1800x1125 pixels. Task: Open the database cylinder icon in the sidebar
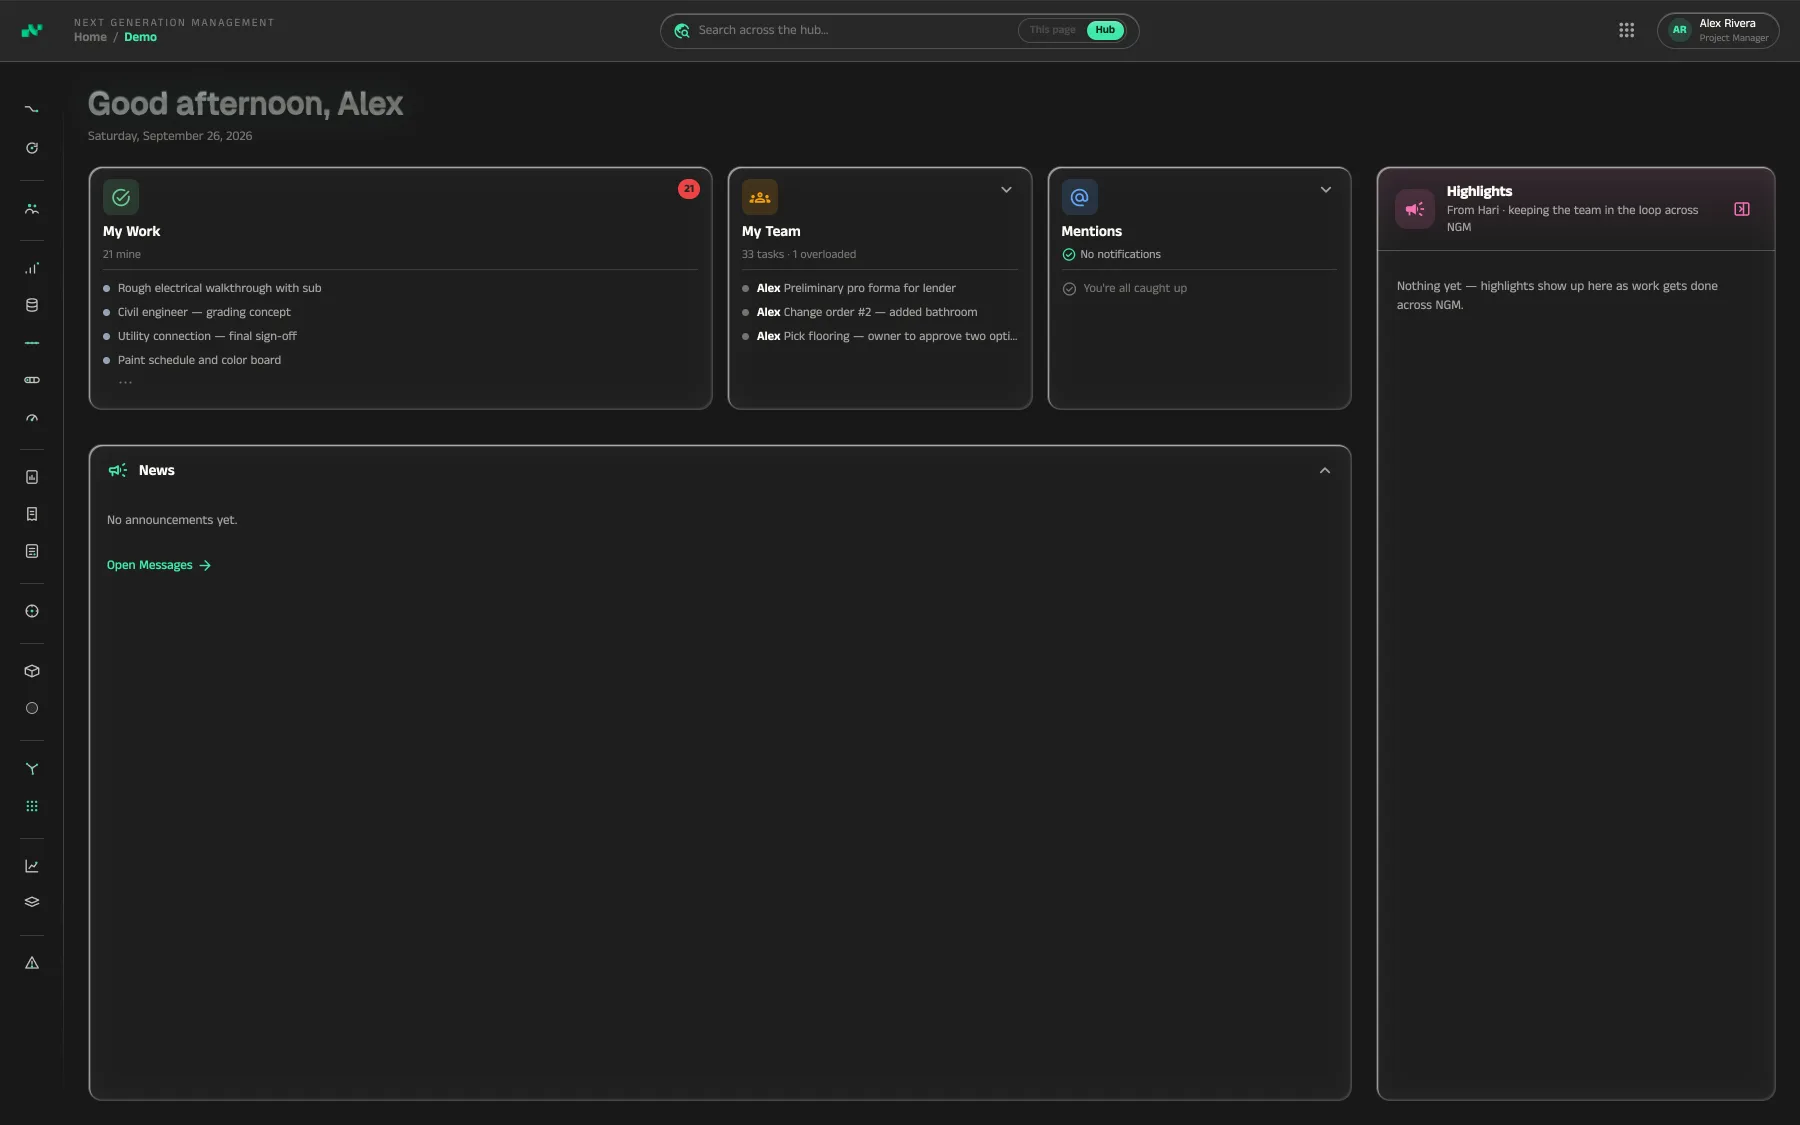(x=32, y=305)
